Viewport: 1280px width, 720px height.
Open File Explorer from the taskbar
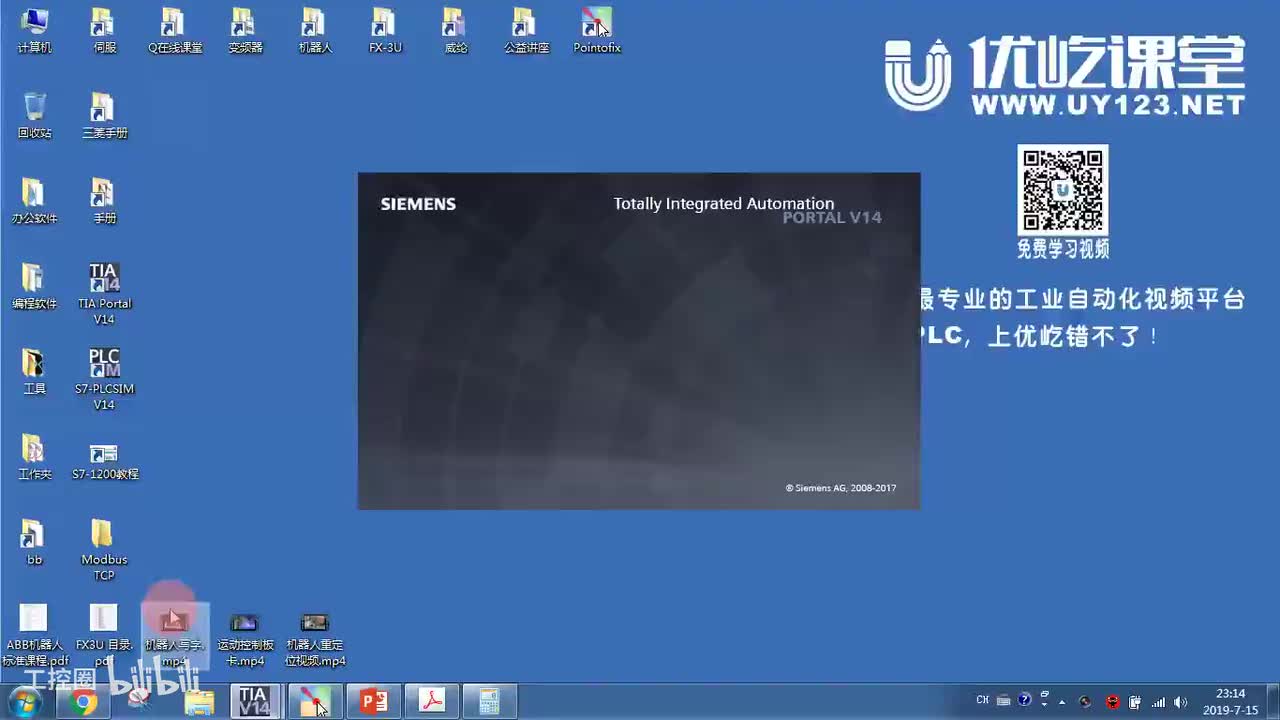coord(199,702)
